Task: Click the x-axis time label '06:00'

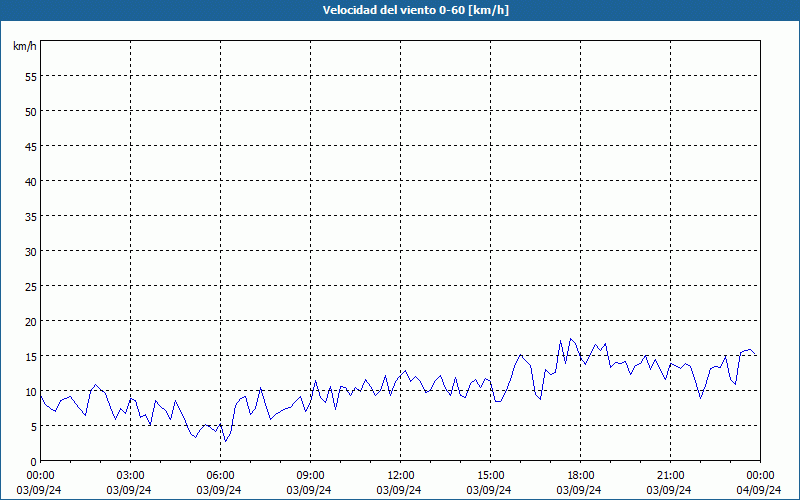Action: 220,476
